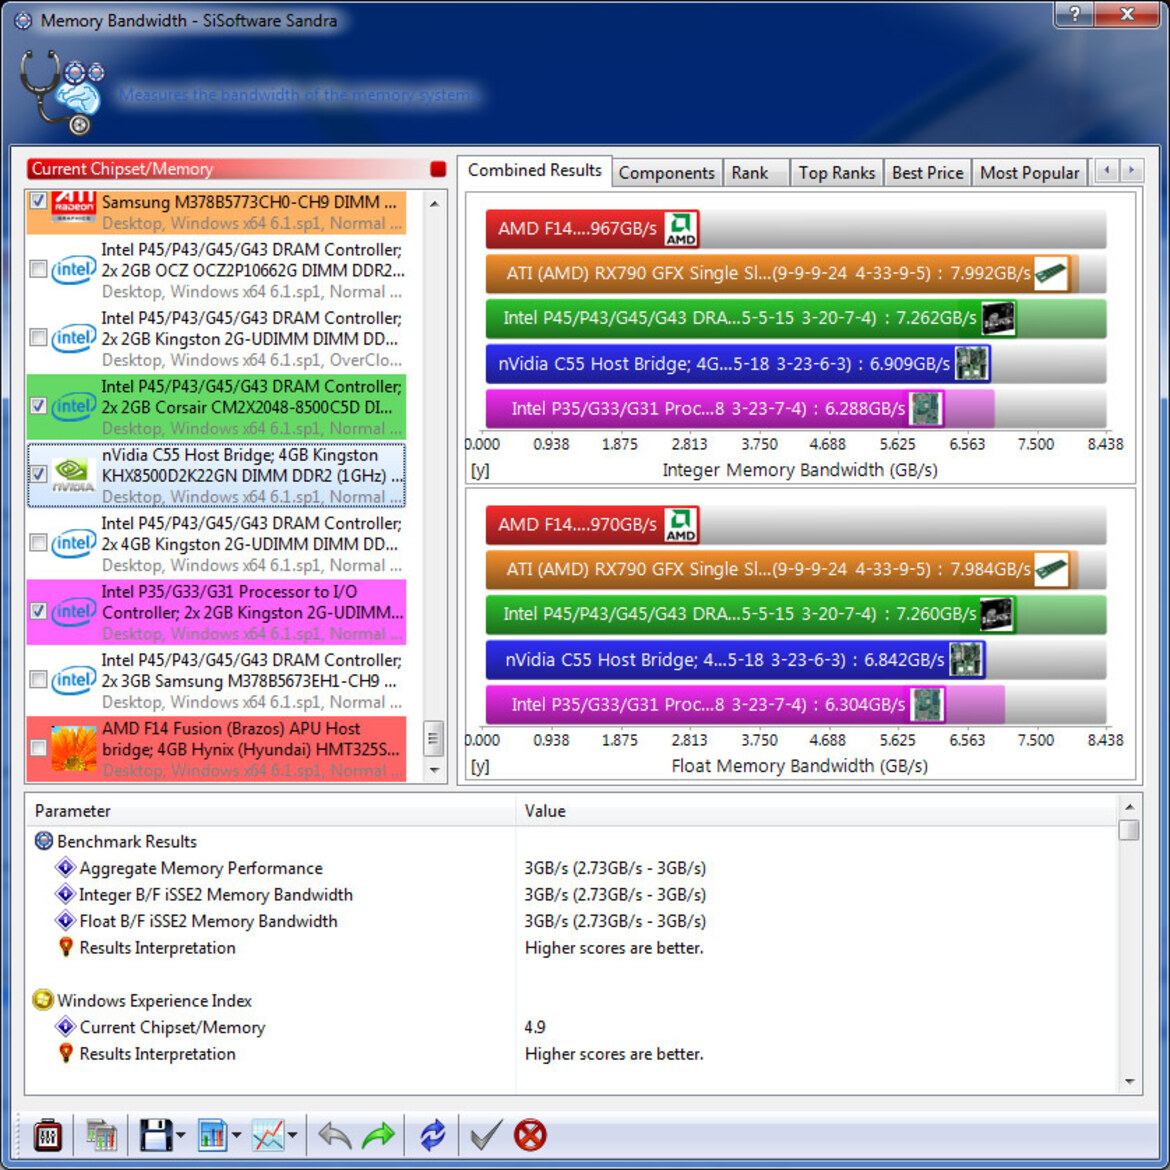Open the Top Ranks tab

836,172
